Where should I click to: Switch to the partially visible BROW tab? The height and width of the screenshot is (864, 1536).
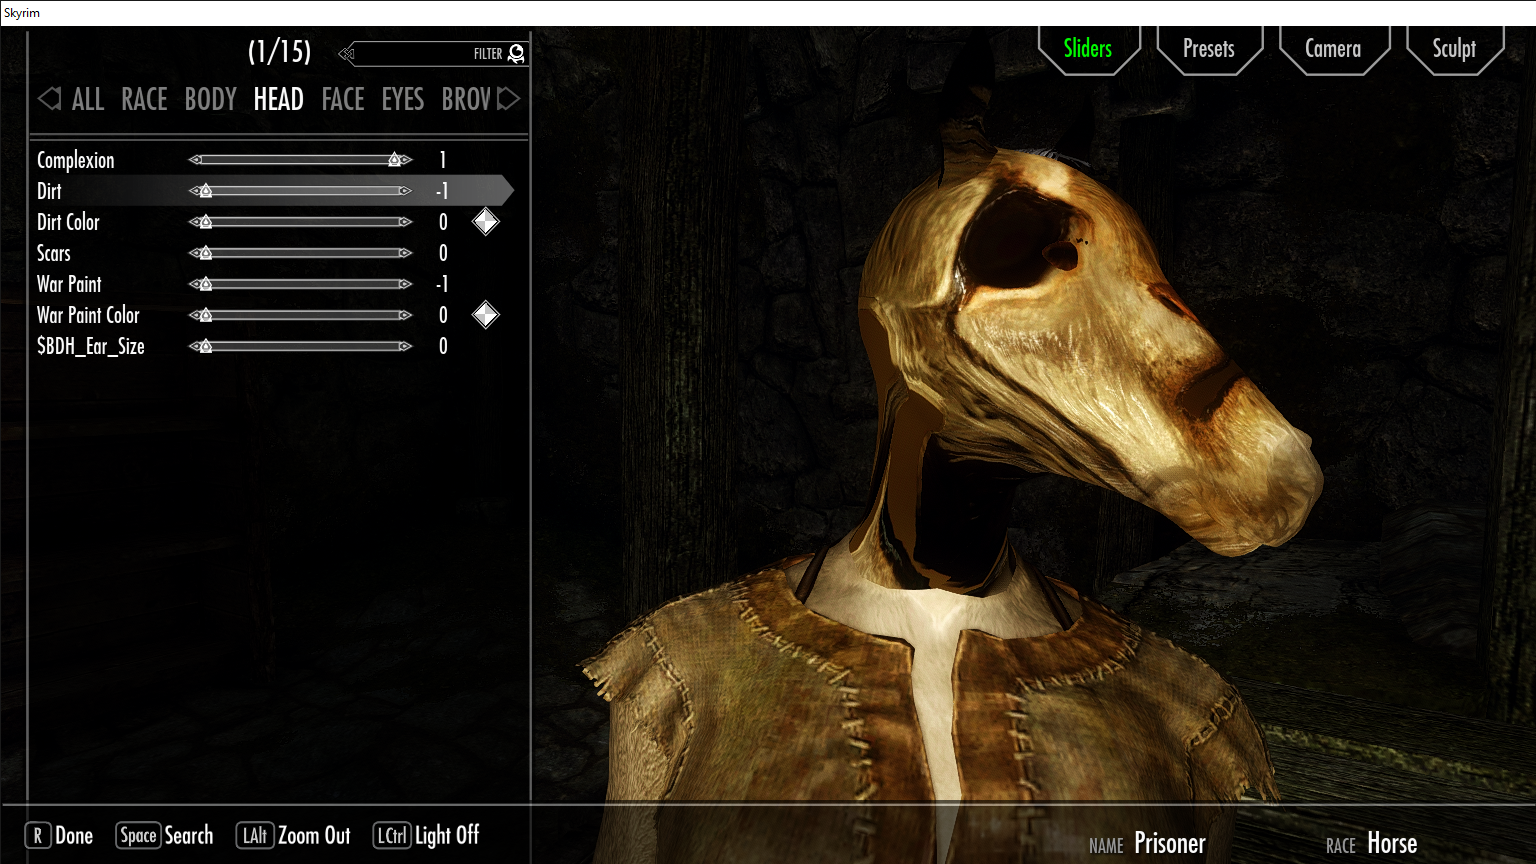(467, 99)
